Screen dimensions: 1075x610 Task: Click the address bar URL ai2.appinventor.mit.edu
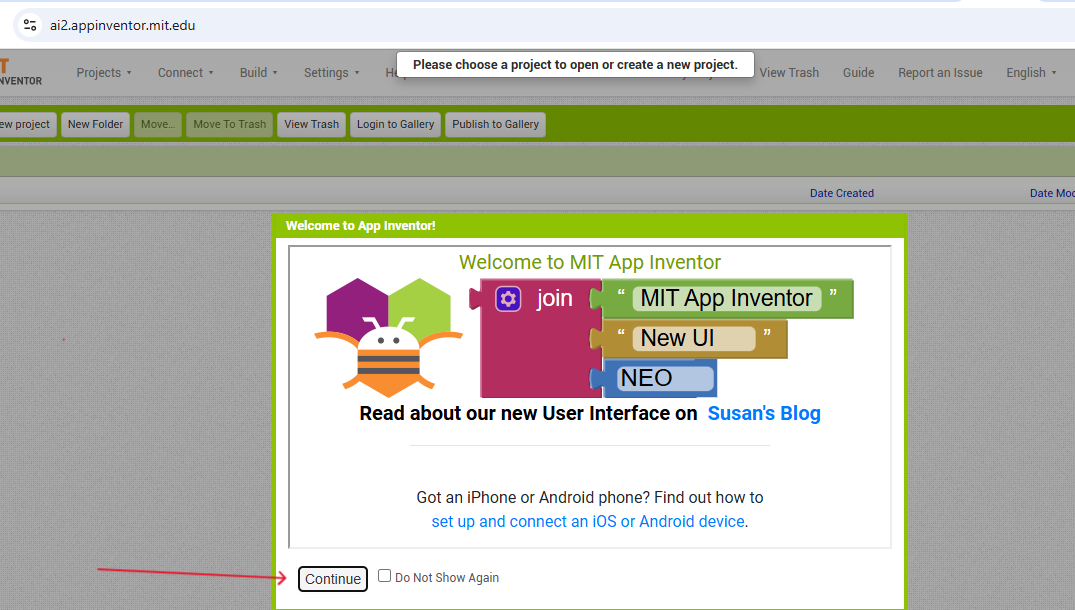tap(123, 25)
